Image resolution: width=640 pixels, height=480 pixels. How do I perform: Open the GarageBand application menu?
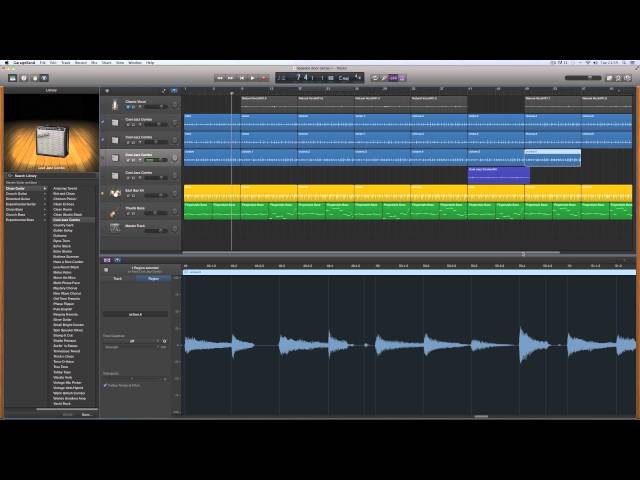(x=24, y=63)
